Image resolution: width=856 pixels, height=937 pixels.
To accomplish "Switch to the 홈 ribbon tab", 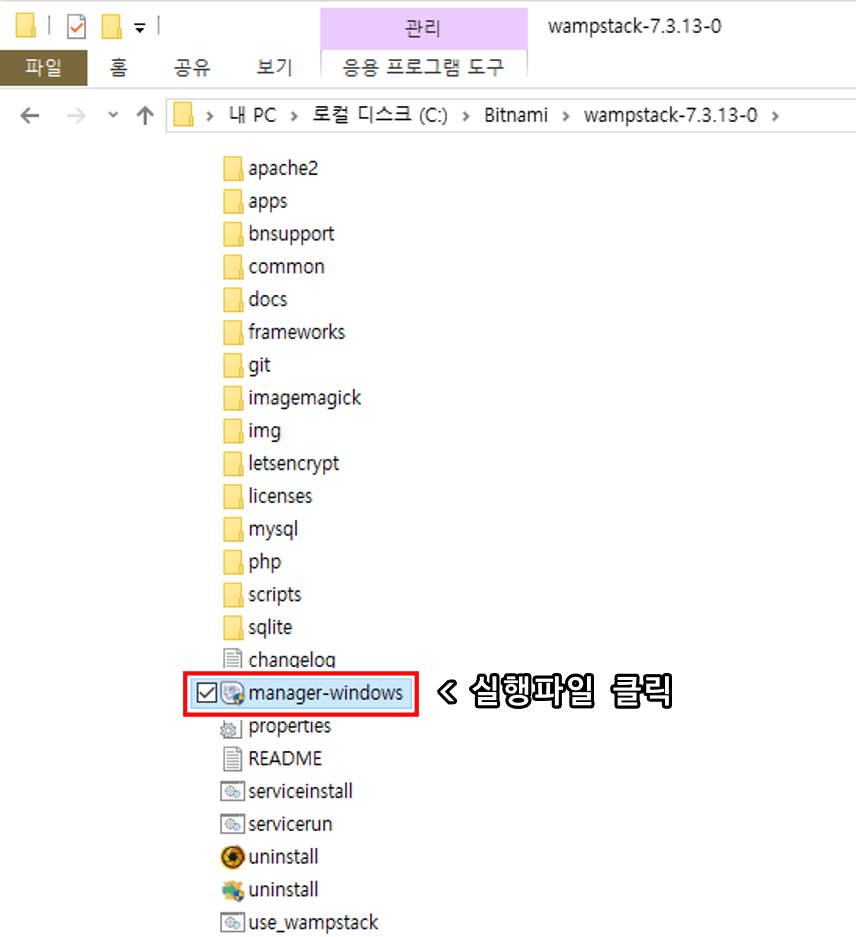I will pyautogui.click(x=119, y=68).
